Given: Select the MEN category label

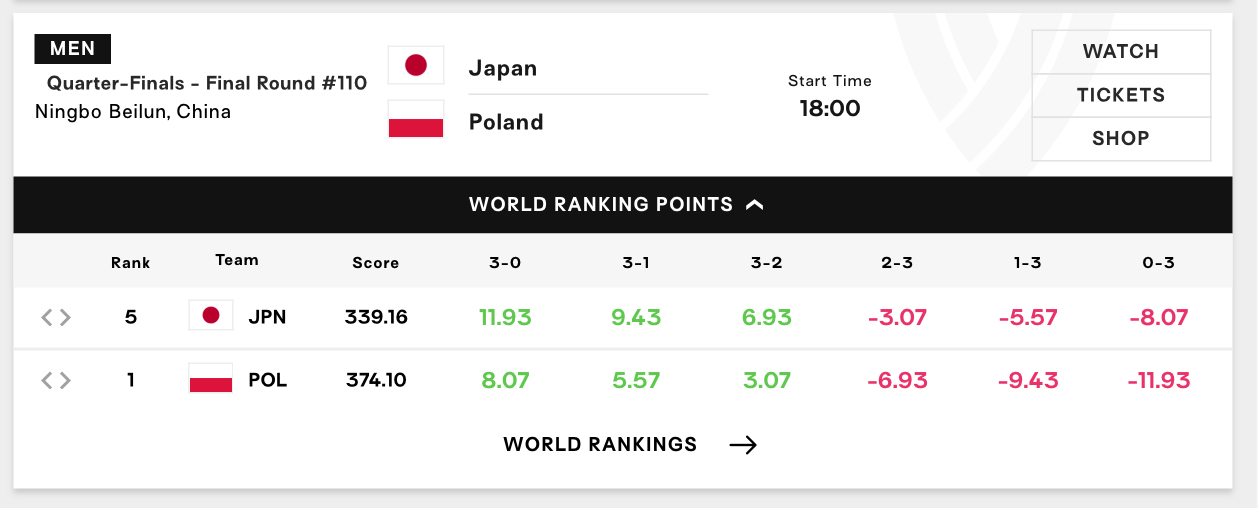Looking at the screenshot, I should pos(73,49).
